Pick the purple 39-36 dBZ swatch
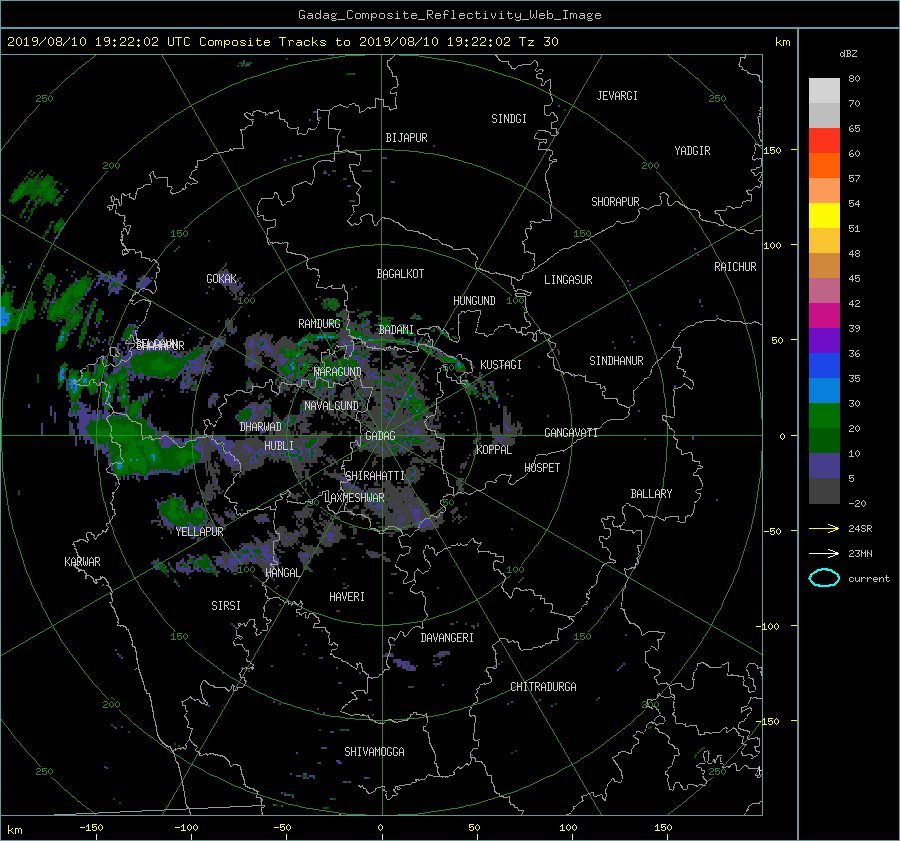The image size is (900, 841). 824,340
